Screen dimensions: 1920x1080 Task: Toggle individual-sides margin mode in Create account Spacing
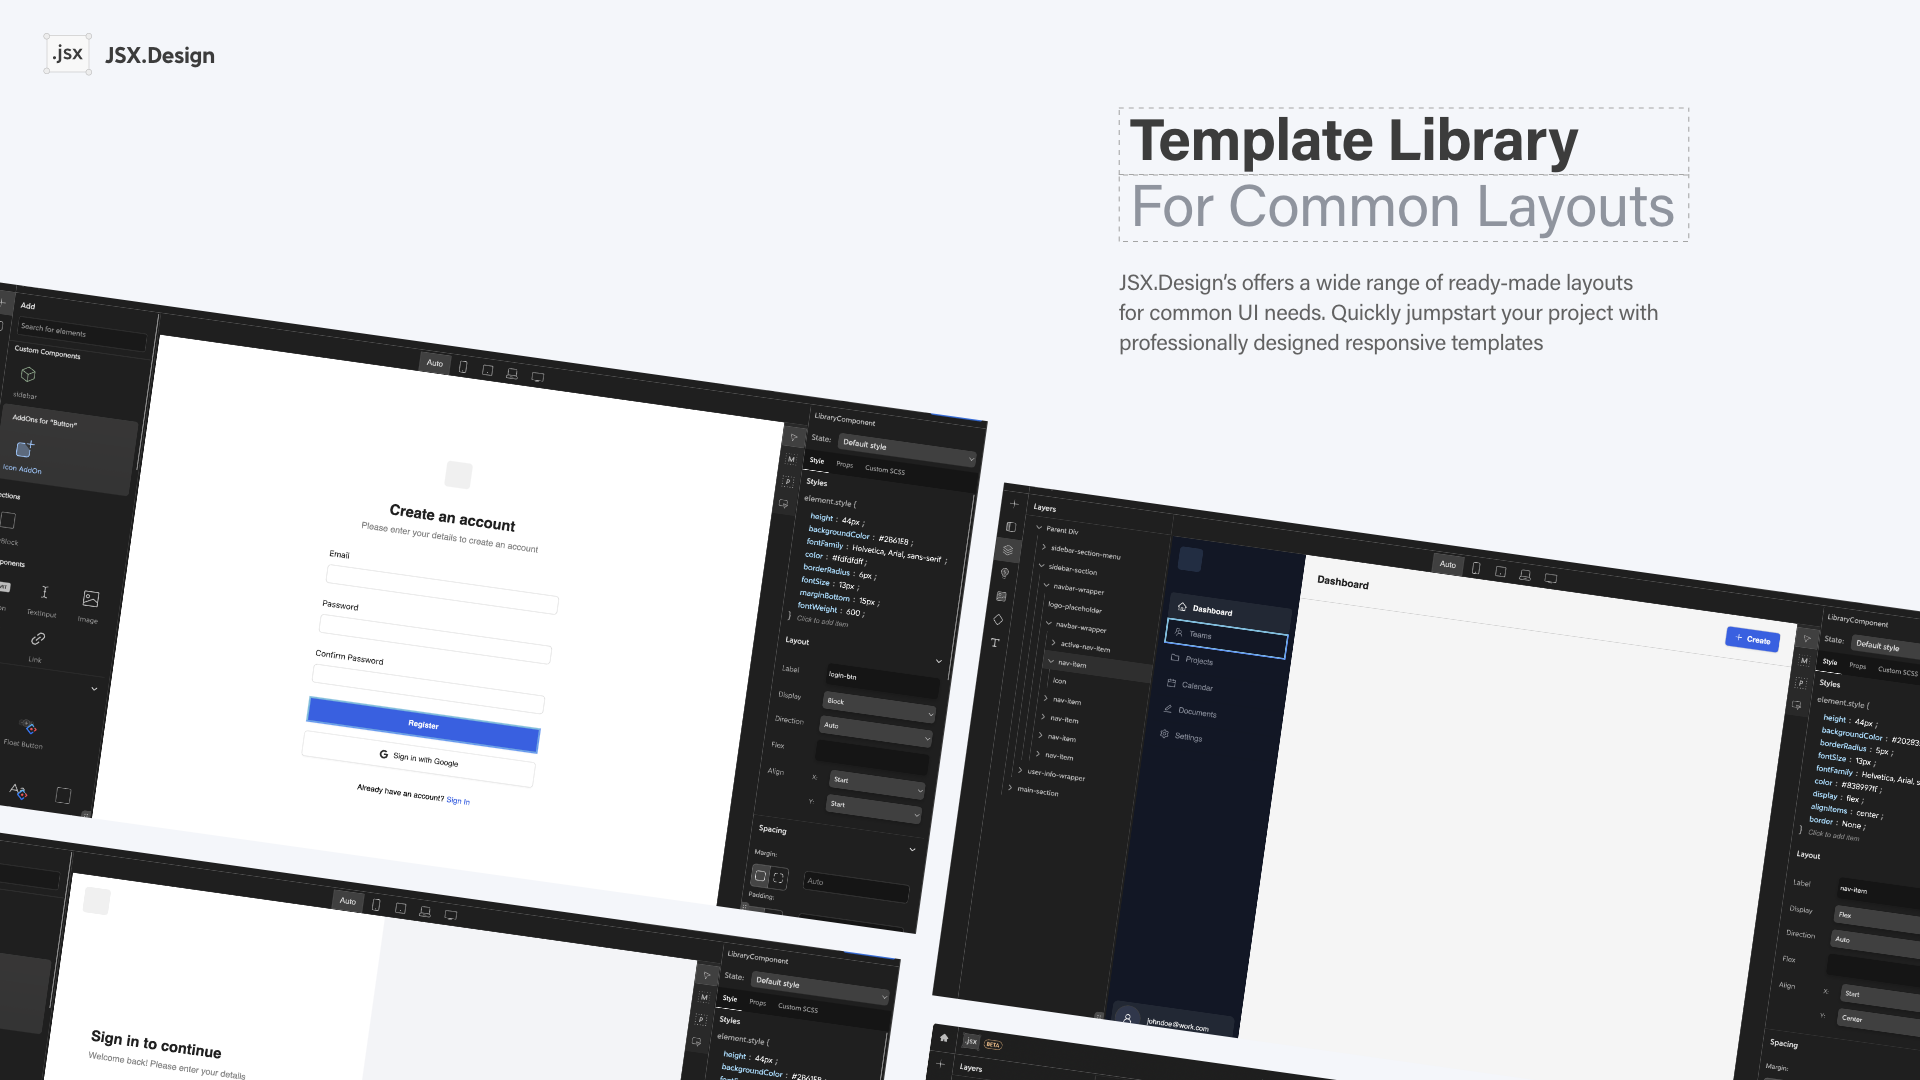point(779,878)
